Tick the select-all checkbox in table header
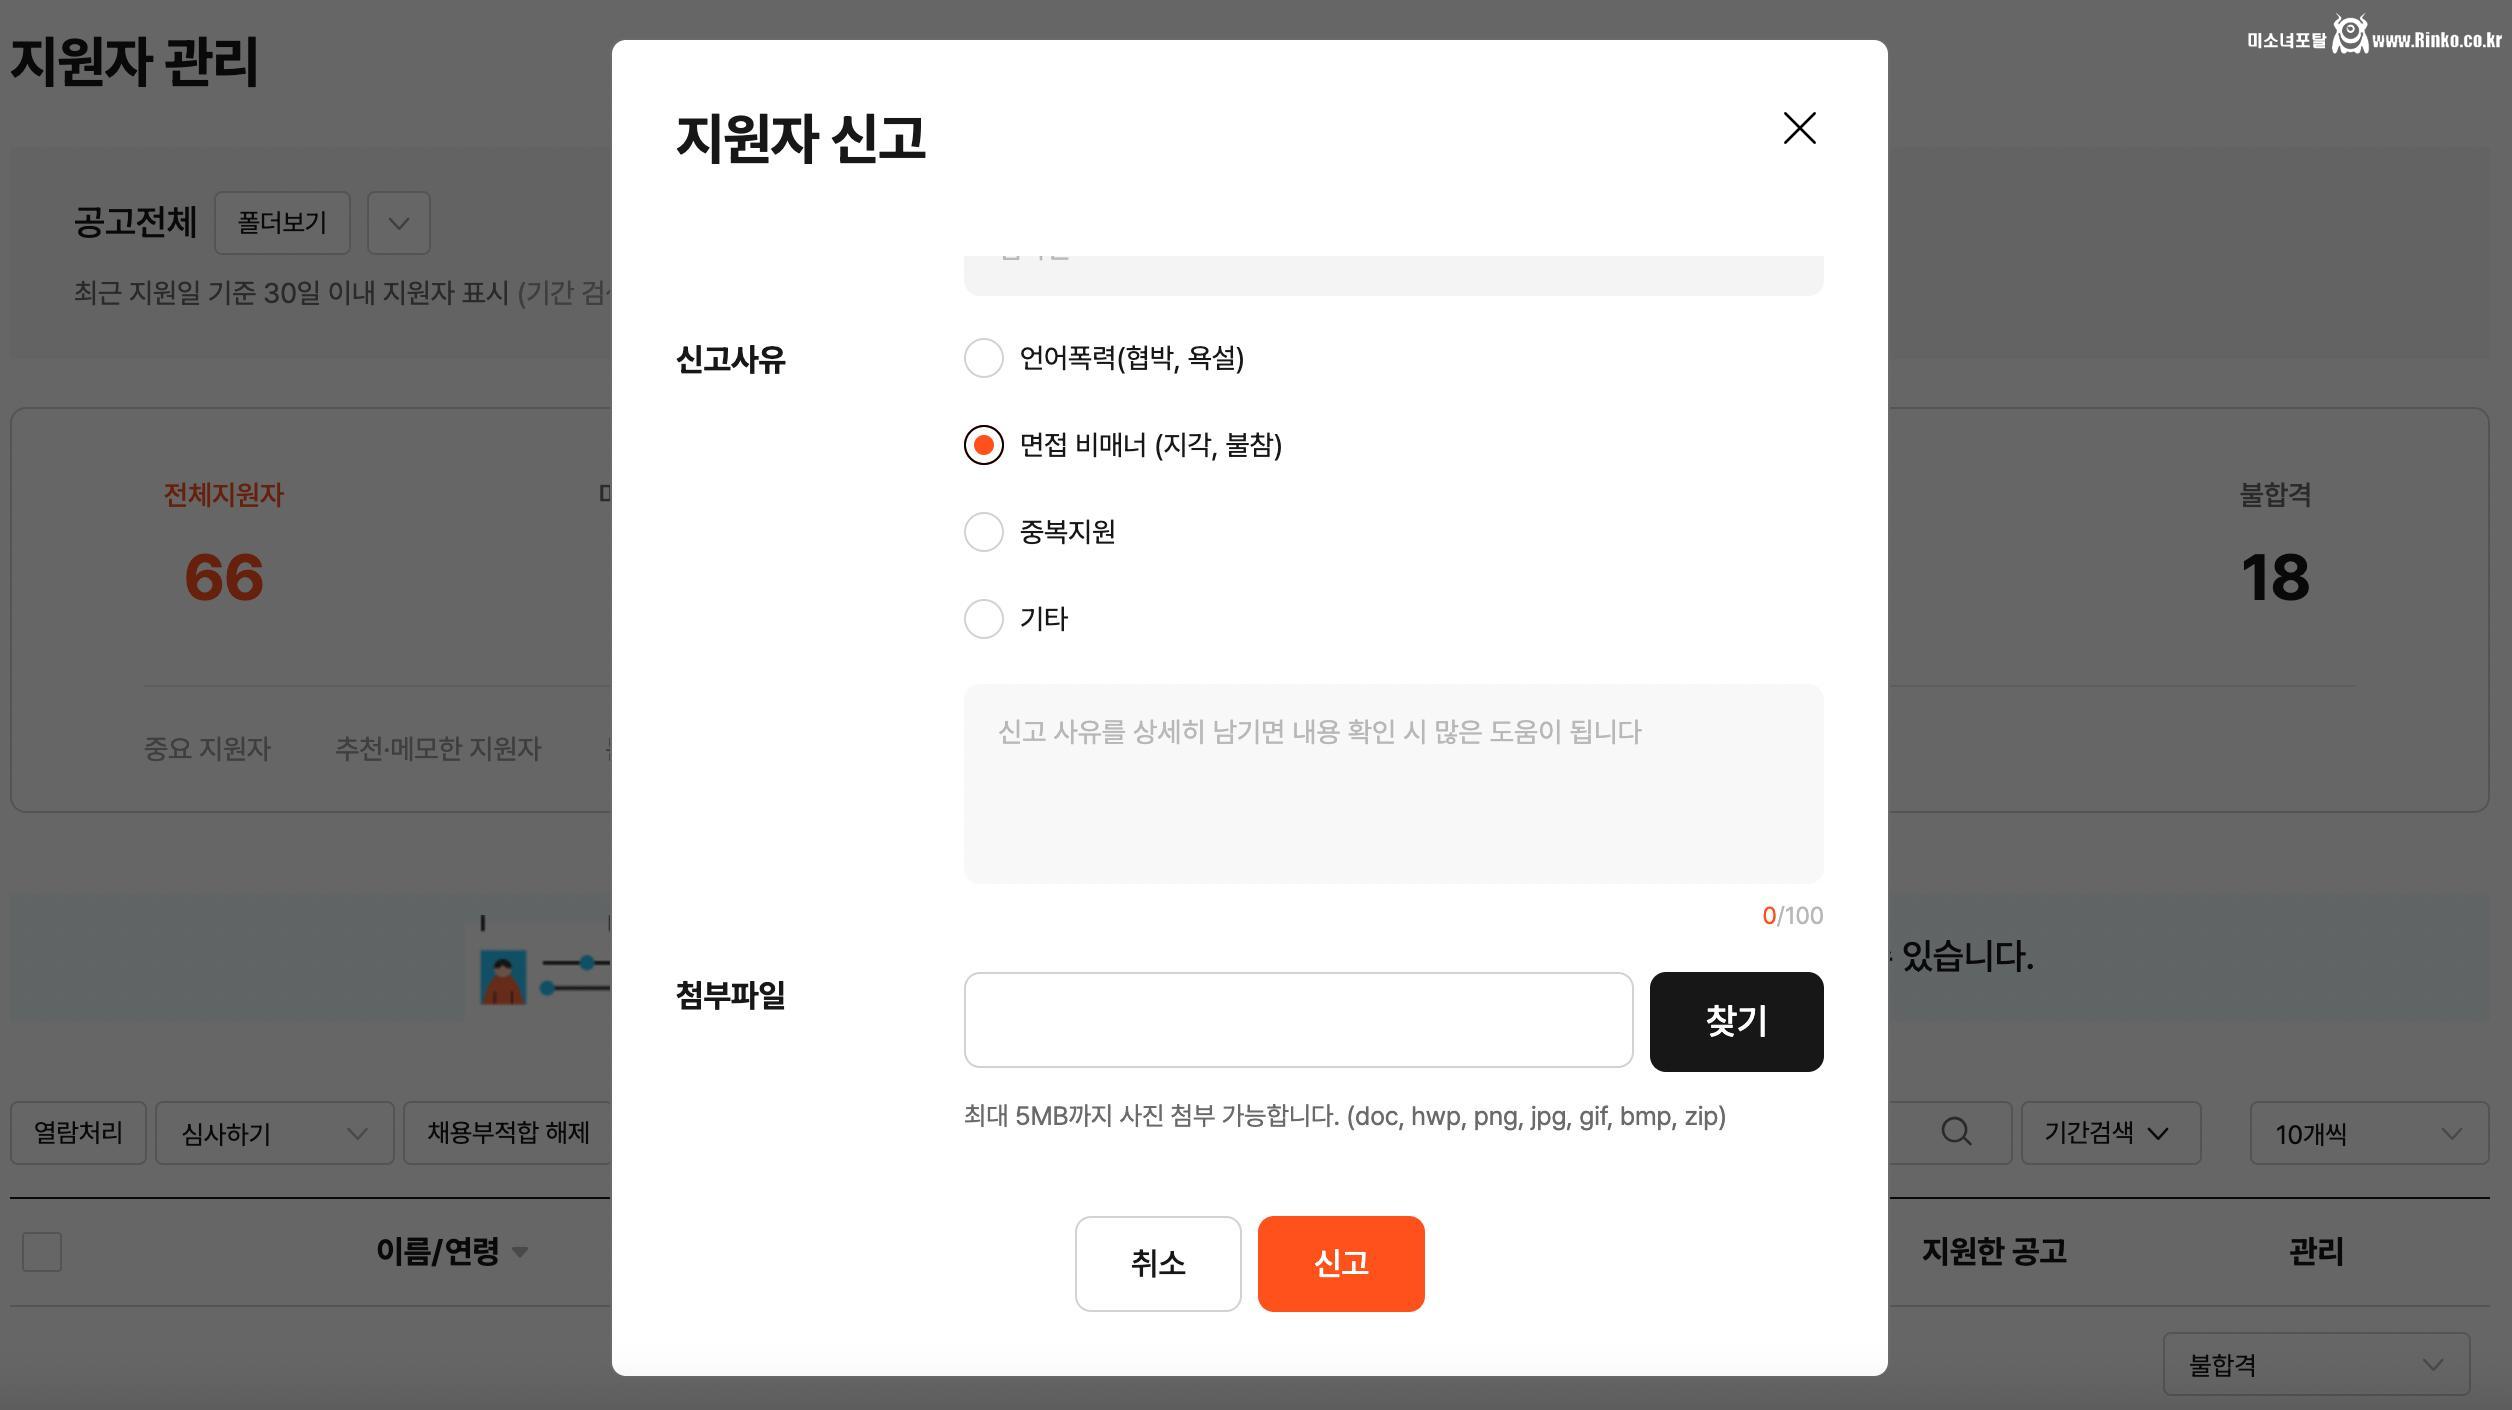Image resolution: width=2512 pixels, height=1410 pixels. 42,1252
